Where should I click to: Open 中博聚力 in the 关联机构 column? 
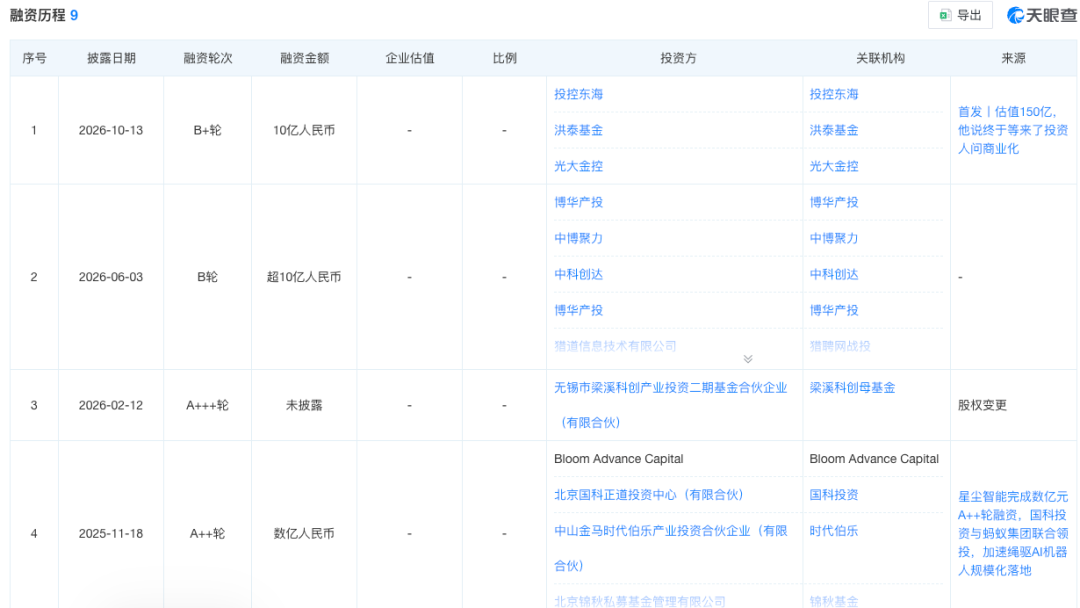pos(833,238)
